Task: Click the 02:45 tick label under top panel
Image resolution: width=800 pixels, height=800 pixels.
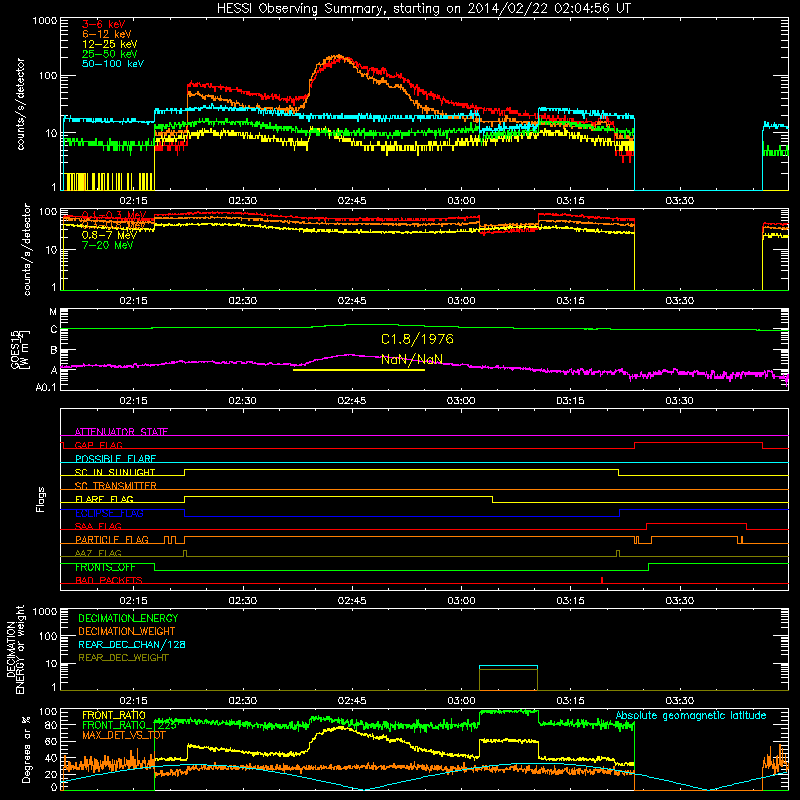Action: (x=352, y=201)
